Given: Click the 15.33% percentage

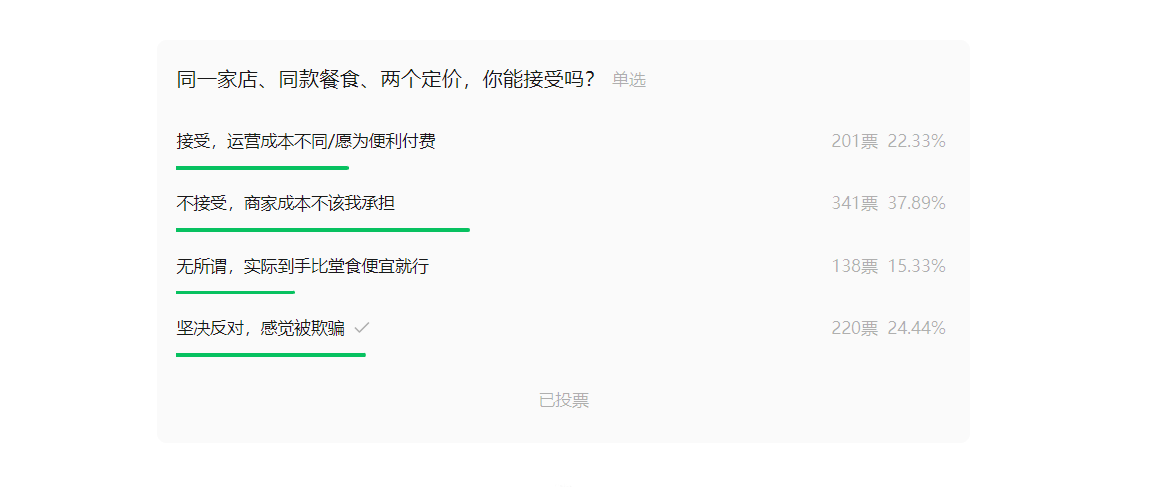Looking at the screenshot, I should tap(916, 267).
